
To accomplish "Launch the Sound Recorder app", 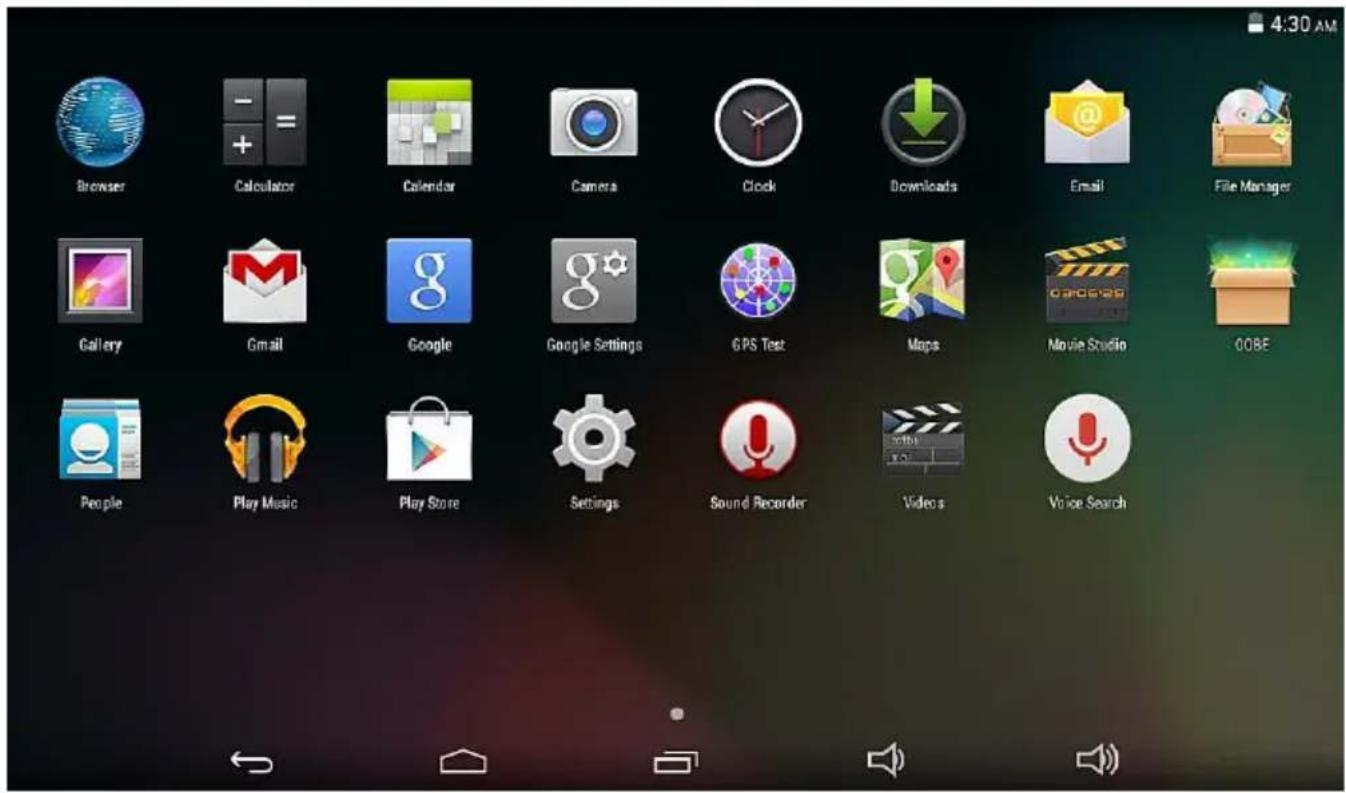I will pos(758,439).
